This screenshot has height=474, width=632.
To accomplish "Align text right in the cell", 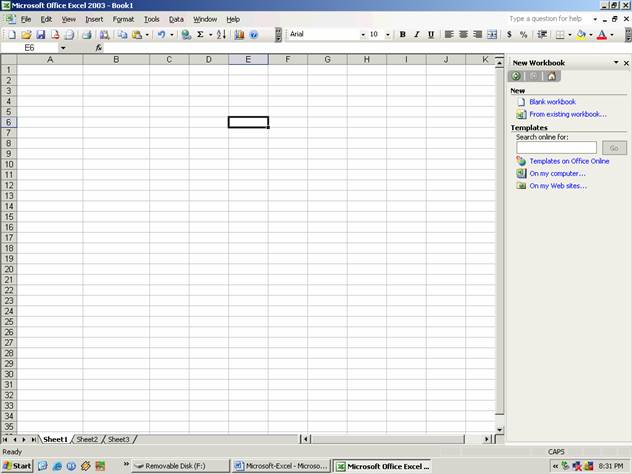I will (x=478, y=35).
